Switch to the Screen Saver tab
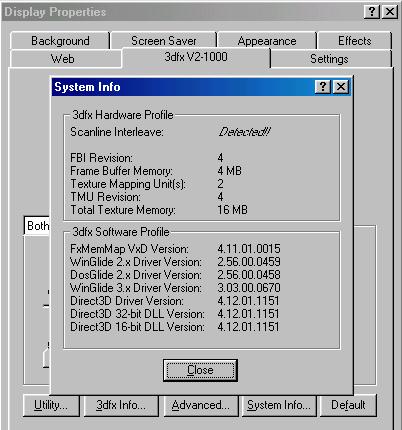Screen dimensions: 402x430 tap(164, 41)
